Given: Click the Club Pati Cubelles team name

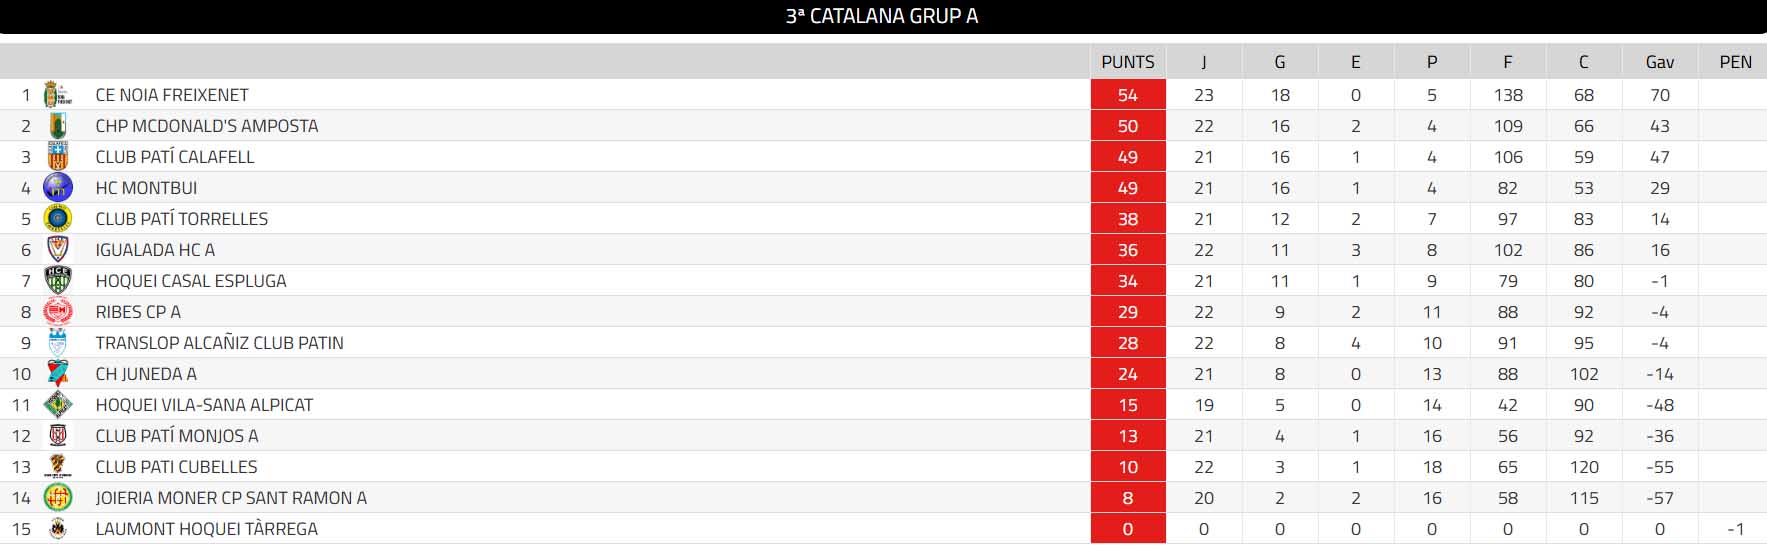Looking at the screenshot, I should point(176,467).
